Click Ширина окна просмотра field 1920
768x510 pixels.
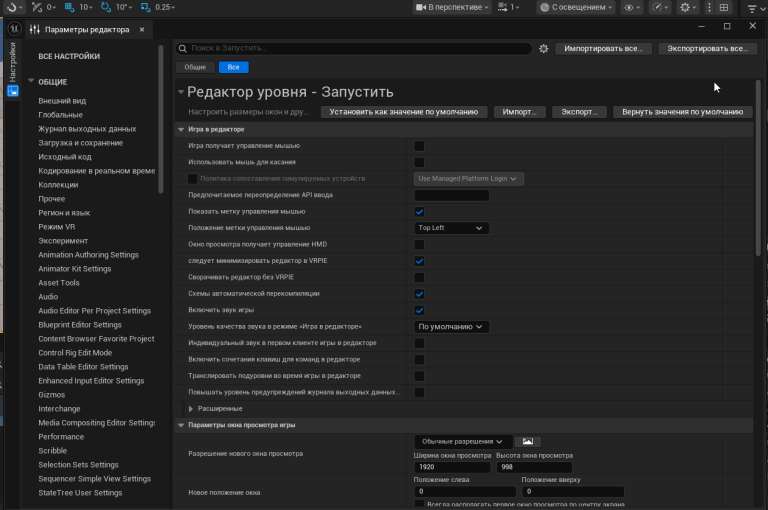(x=452, y=467)
